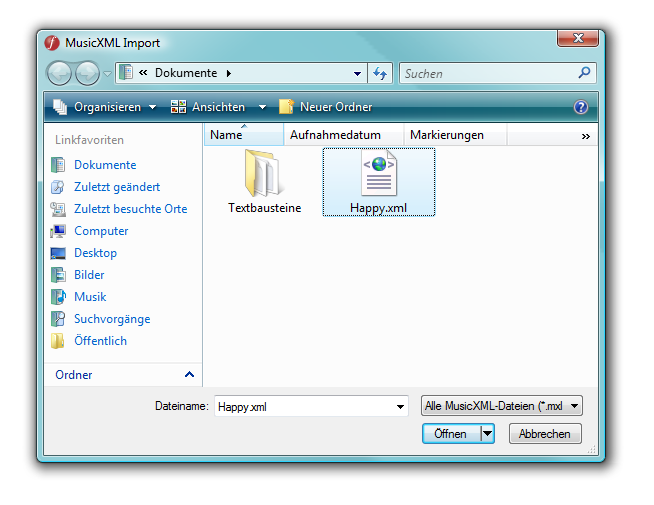Open the MusicXML file type filter dropdown
Screen dimensions: 654x505
point(502,406)
